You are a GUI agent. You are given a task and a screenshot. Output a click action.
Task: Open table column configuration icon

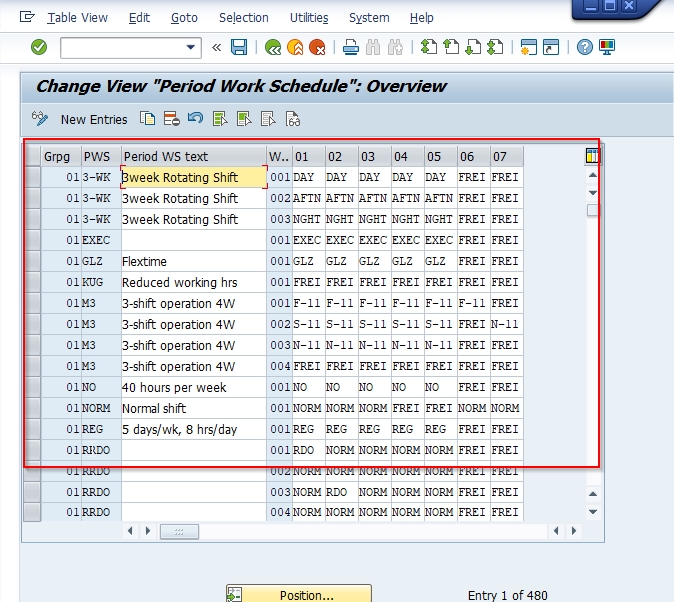593,156
